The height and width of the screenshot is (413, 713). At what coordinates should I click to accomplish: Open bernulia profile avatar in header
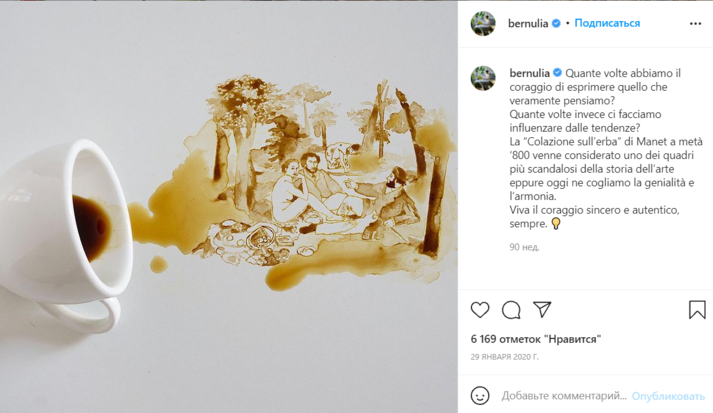483,24
